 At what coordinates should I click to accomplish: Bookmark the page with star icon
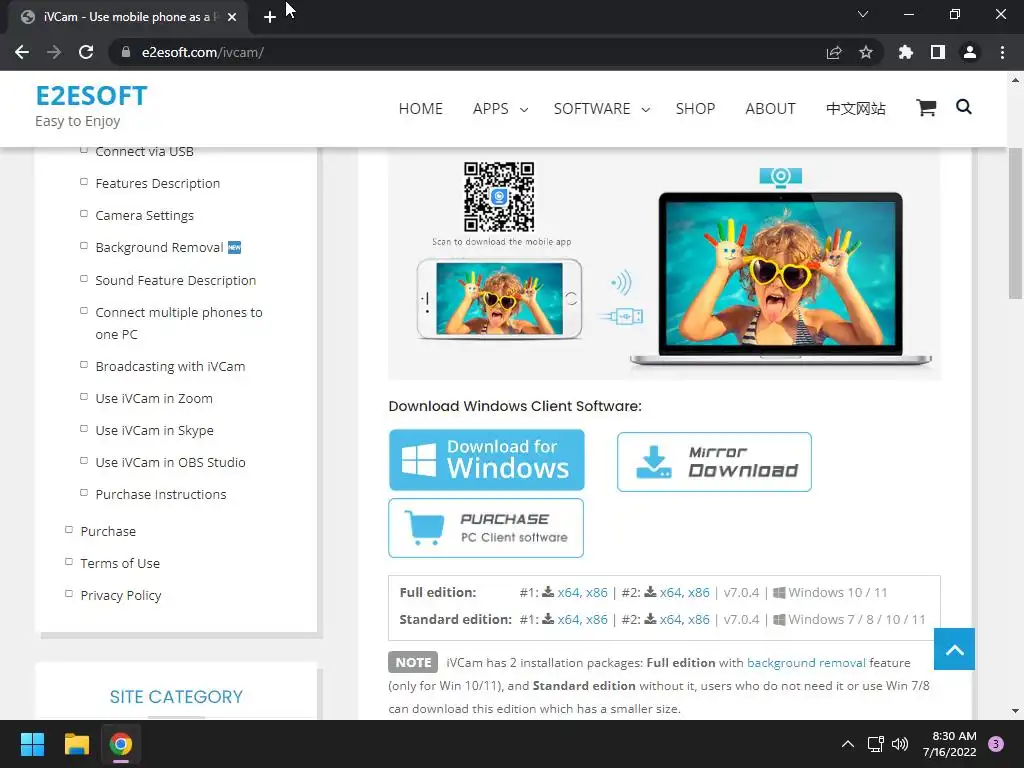pos(866,52)
